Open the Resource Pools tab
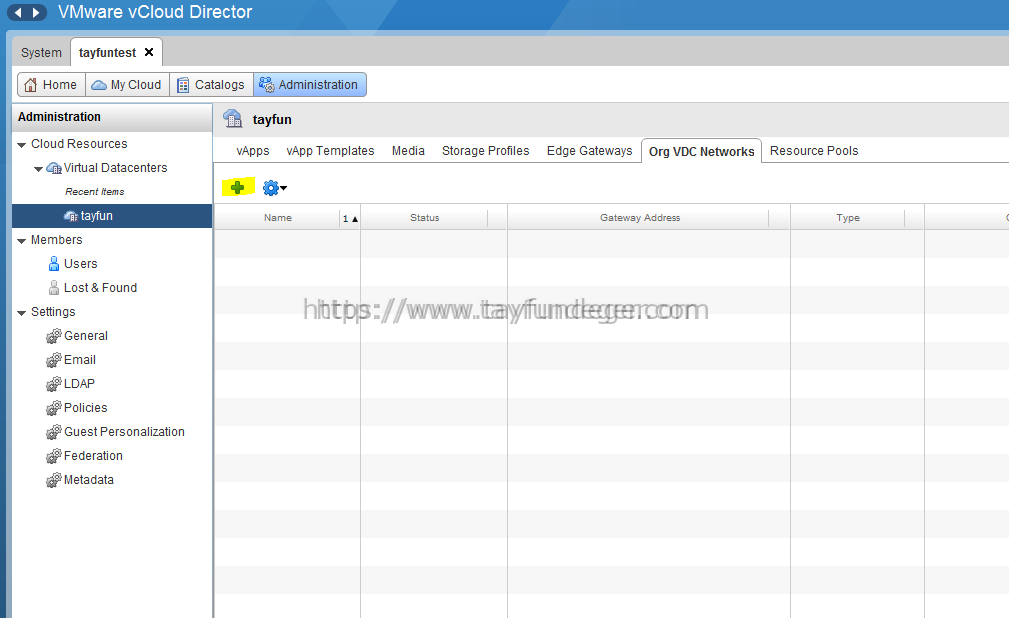1009x618 pixels. 814,151
